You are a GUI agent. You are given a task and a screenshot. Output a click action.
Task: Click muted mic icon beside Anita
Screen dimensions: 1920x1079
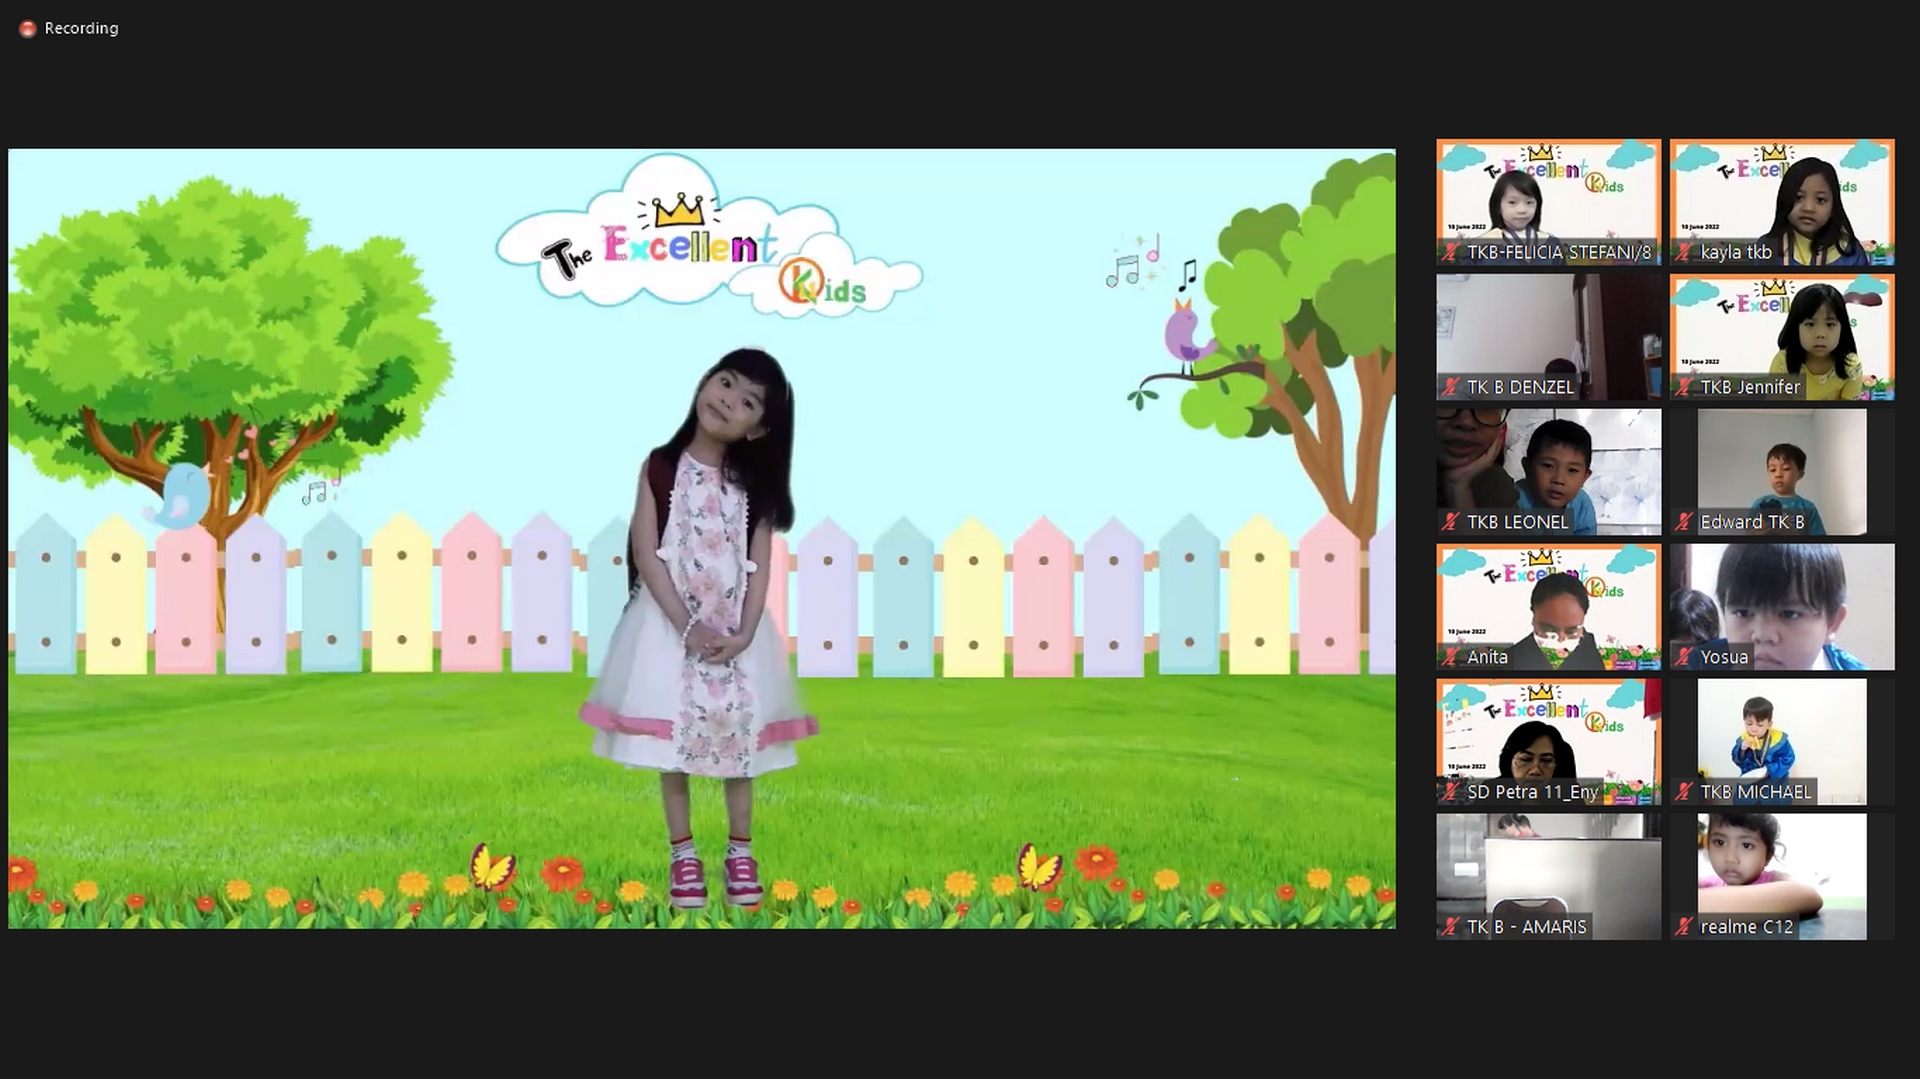(x=1451, y=657)
